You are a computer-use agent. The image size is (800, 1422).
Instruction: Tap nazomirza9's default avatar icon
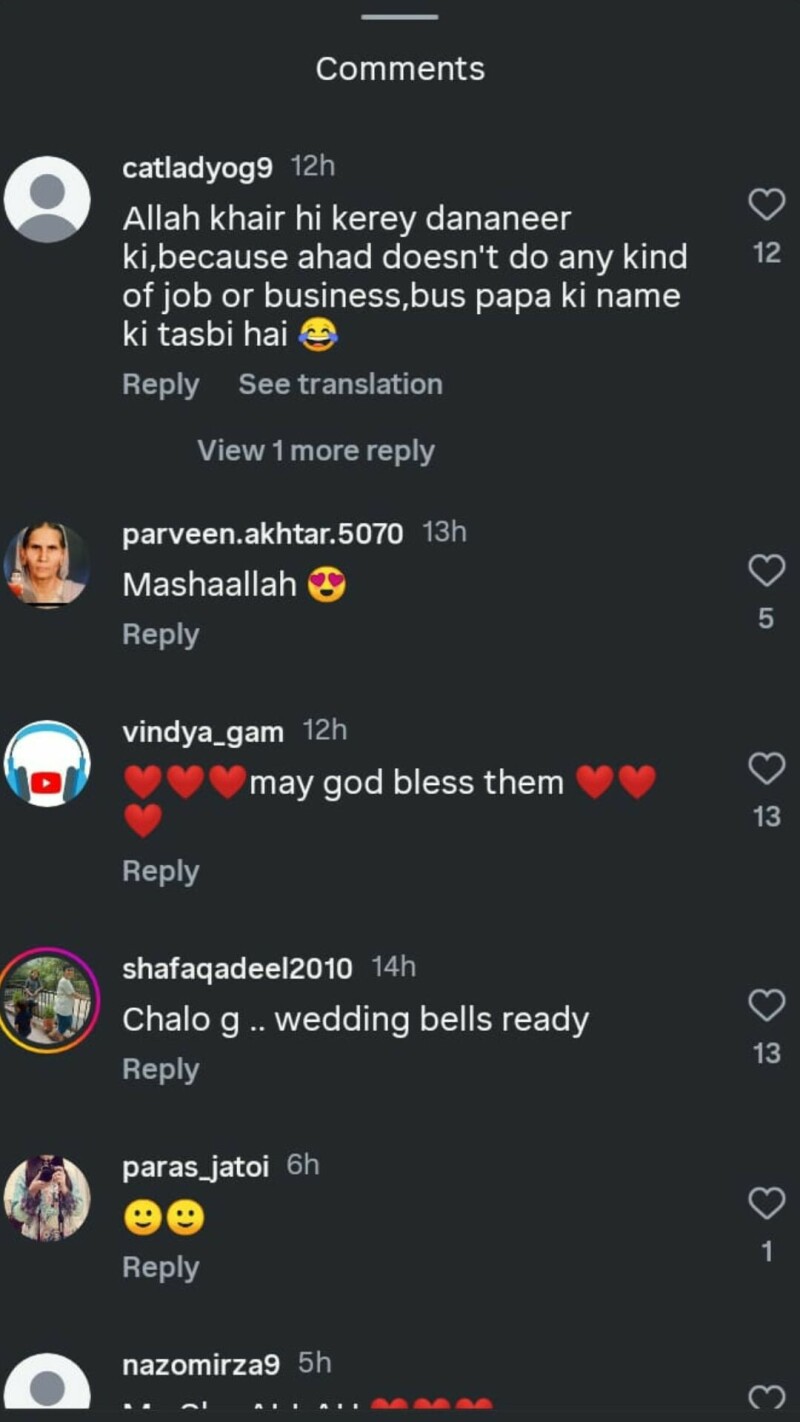(47, 1390)
